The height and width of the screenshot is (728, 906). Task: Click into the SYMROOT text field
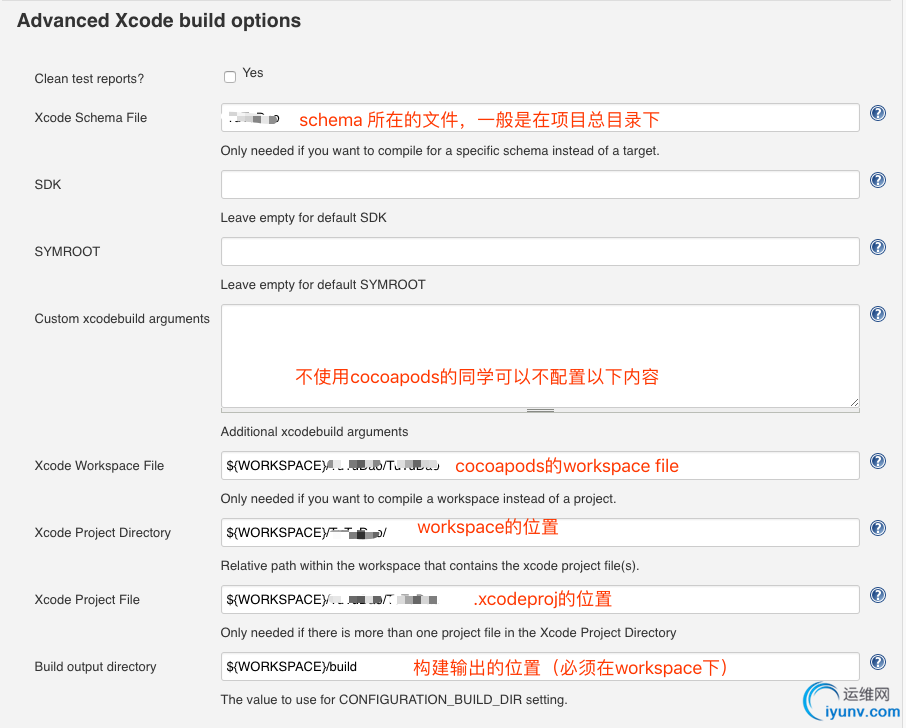(x=540, y=252)
